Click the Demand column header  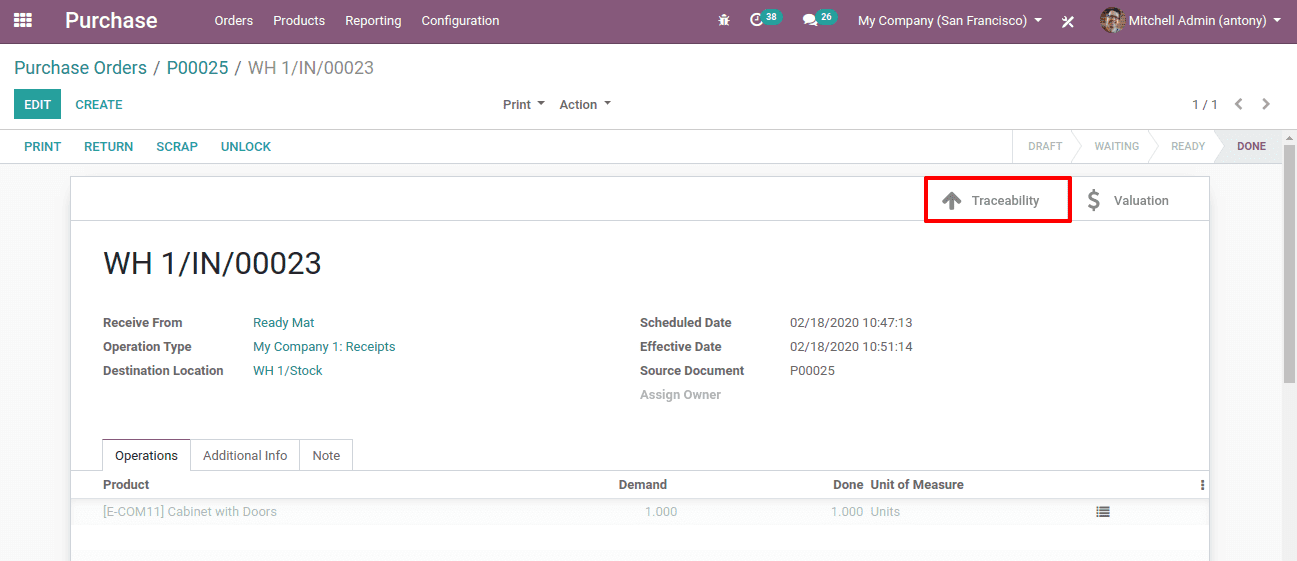(x=642, y=485)
